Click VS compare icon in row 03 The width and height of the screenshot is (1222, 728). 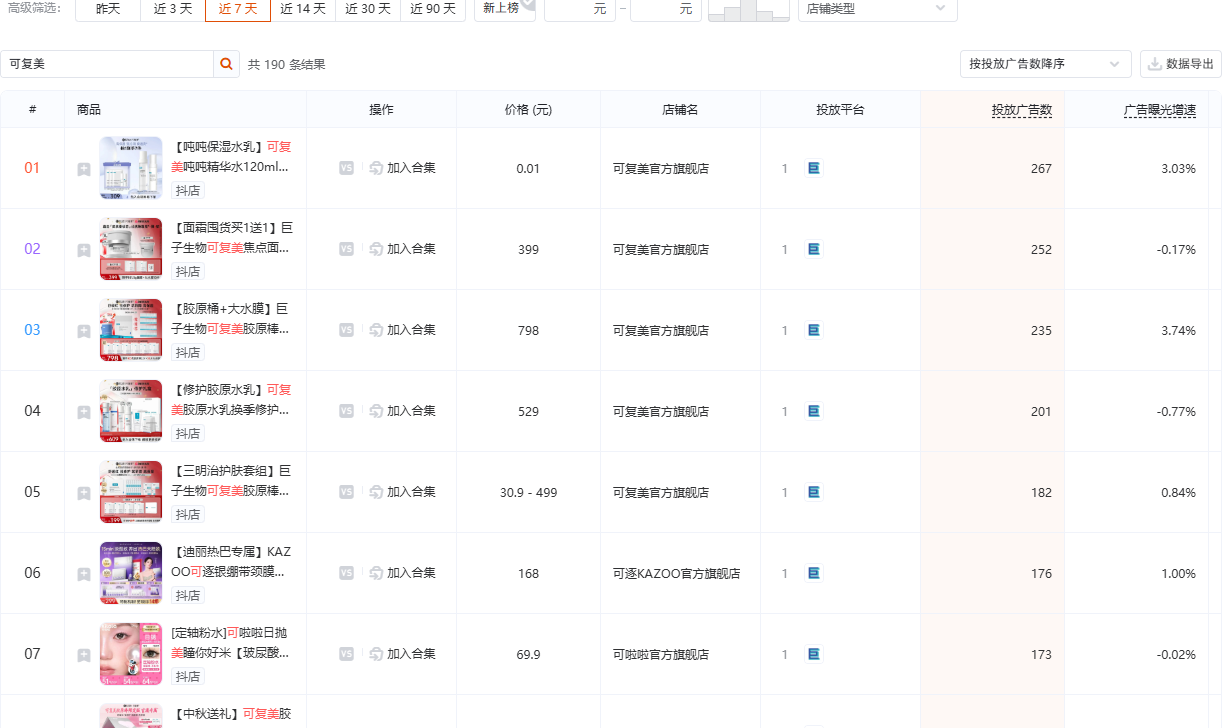[x=346, y=330]
